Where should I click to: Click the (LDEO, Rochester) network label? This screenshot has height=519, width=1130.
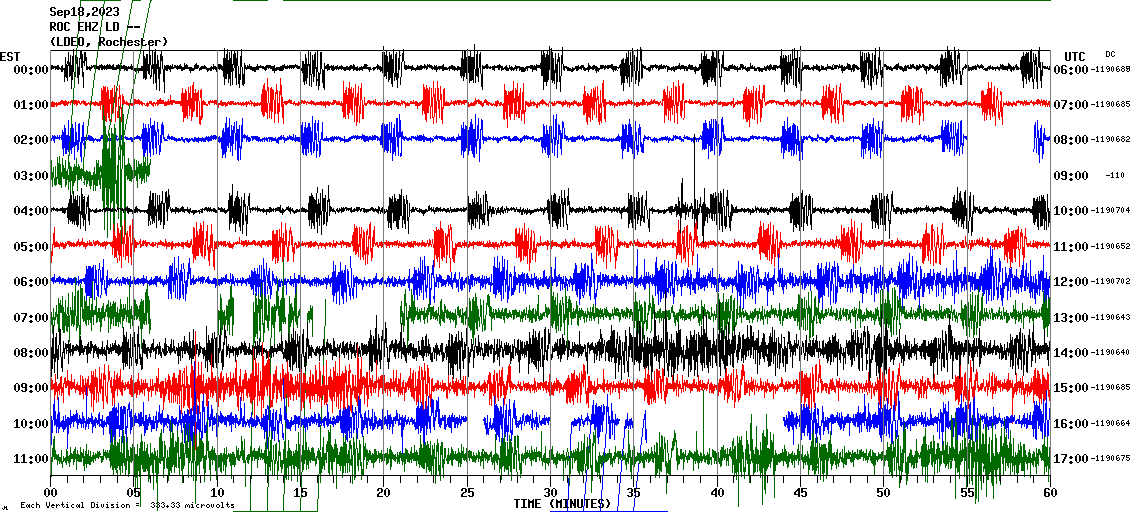coord(108,42)
